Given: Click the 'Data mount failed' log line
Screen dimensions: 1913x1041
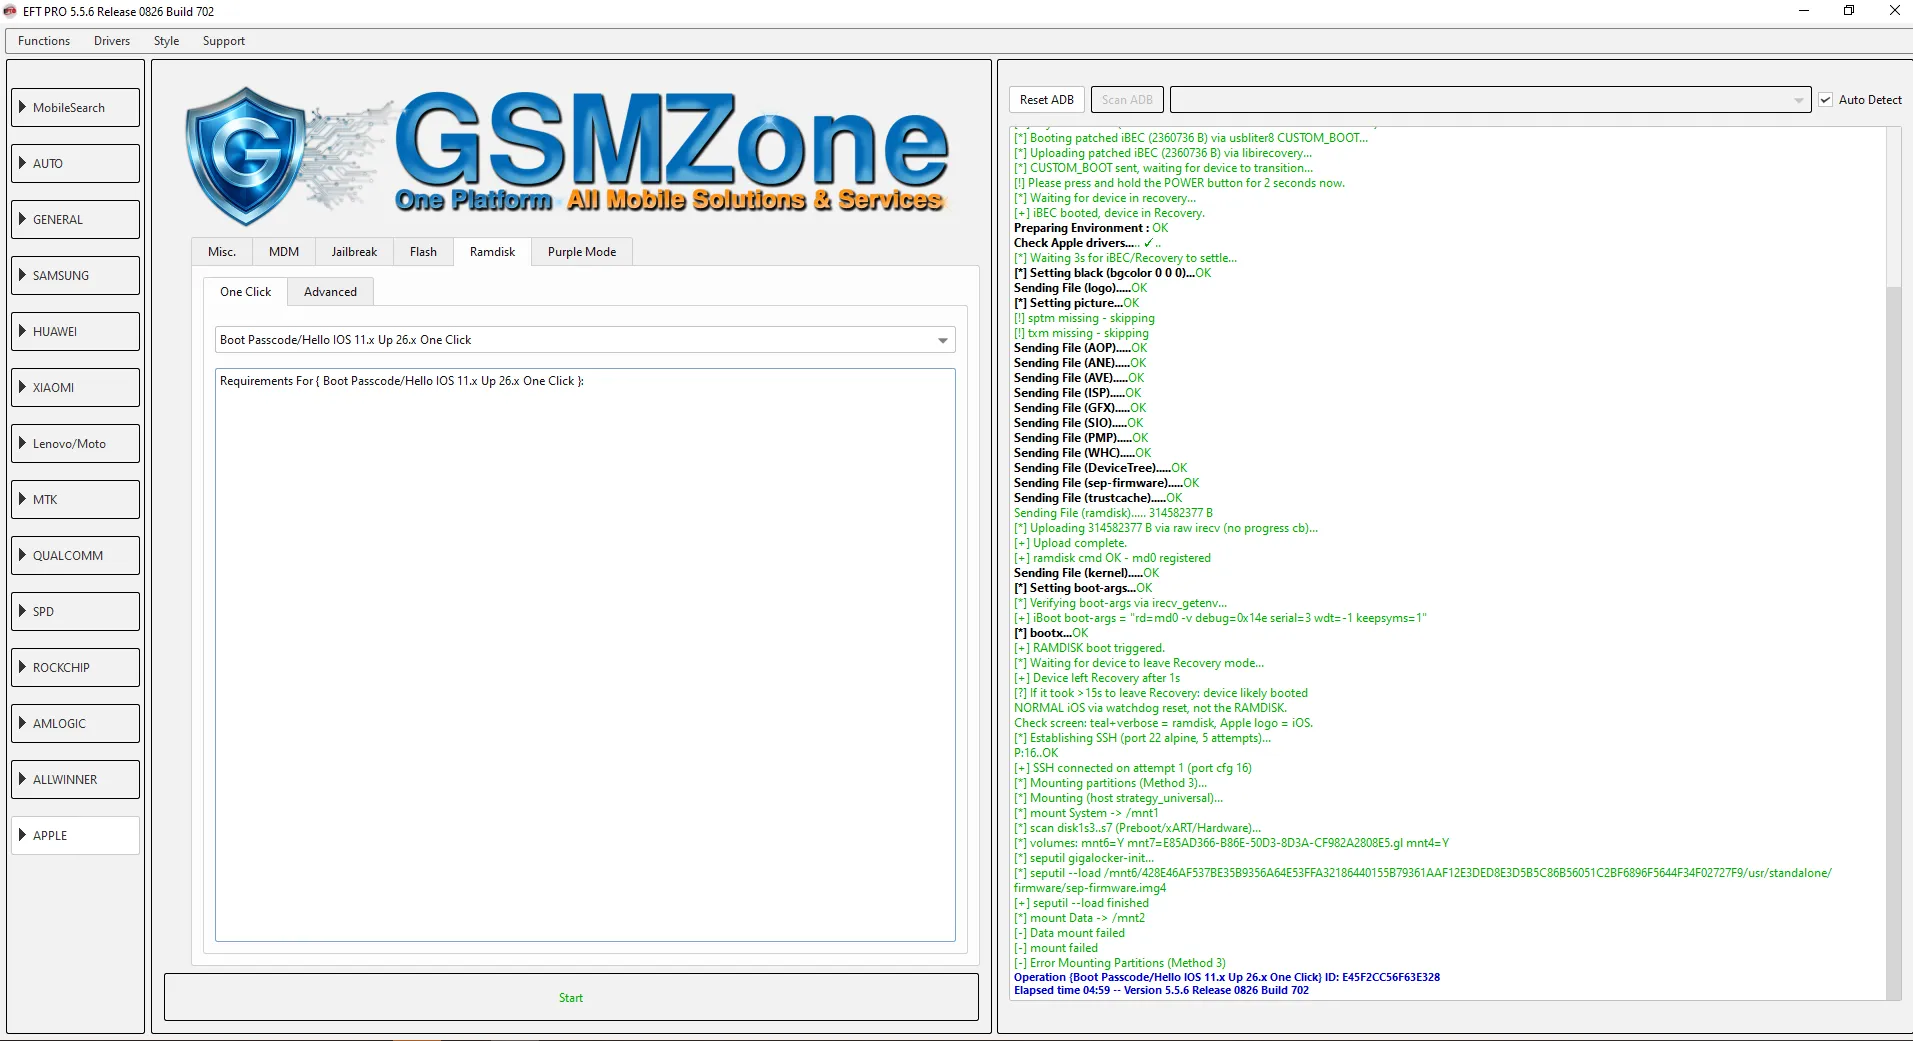Looking at the screenshot, I should 1069,933.
